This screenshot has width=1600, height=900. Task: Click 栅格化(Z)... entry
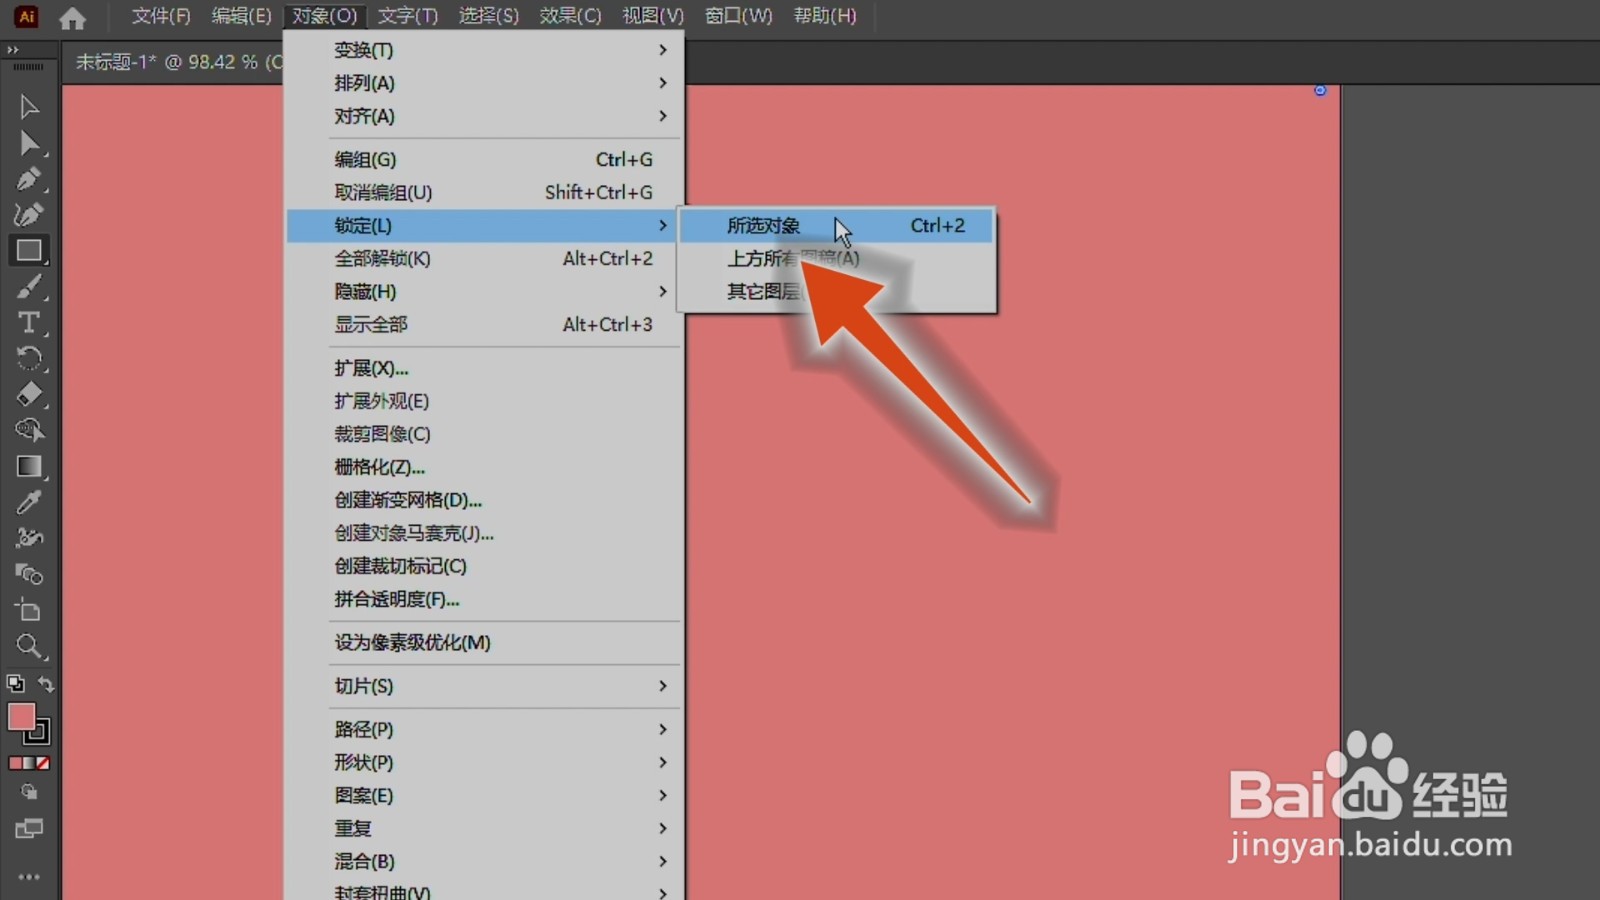(485, 467)
